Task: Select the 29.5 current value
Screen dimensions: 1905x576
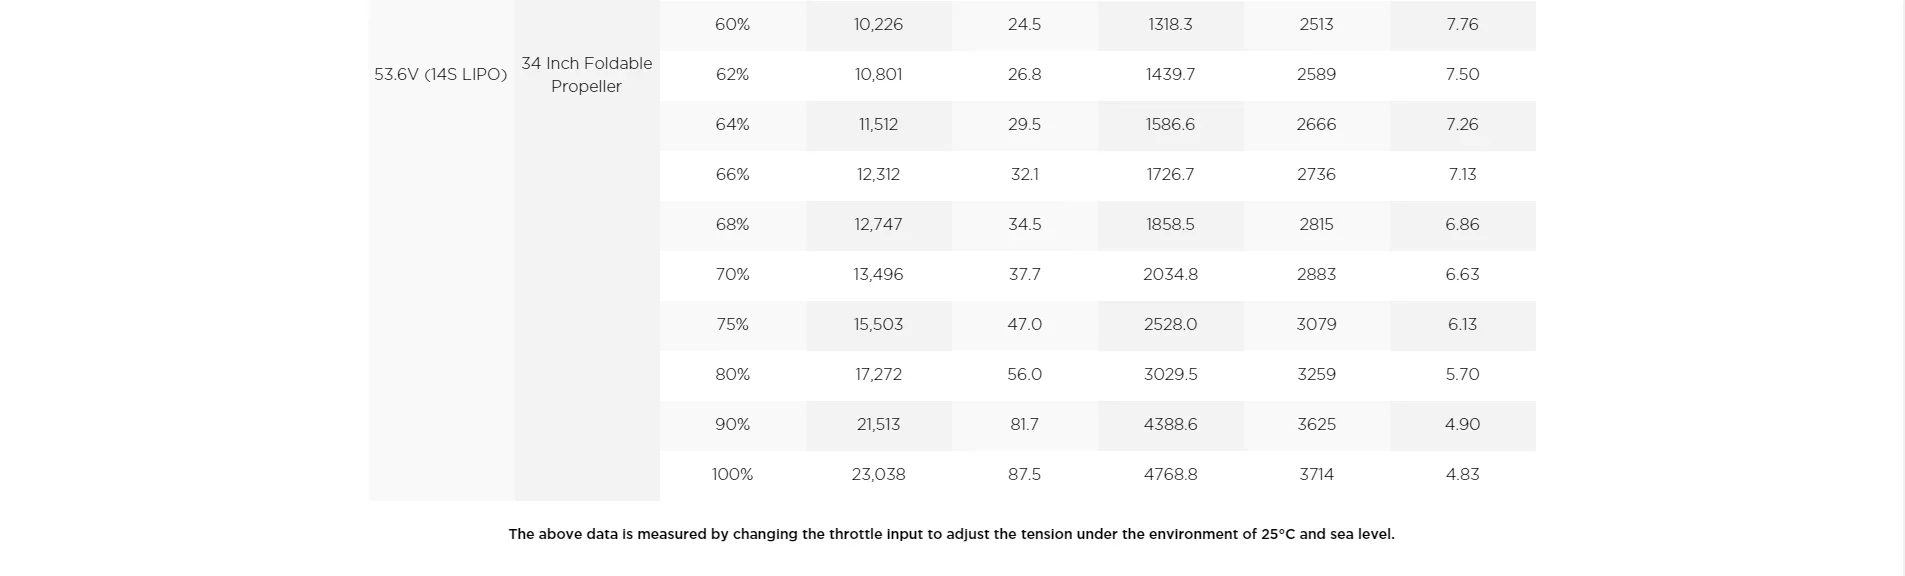Action: [x=1025, y=125]
